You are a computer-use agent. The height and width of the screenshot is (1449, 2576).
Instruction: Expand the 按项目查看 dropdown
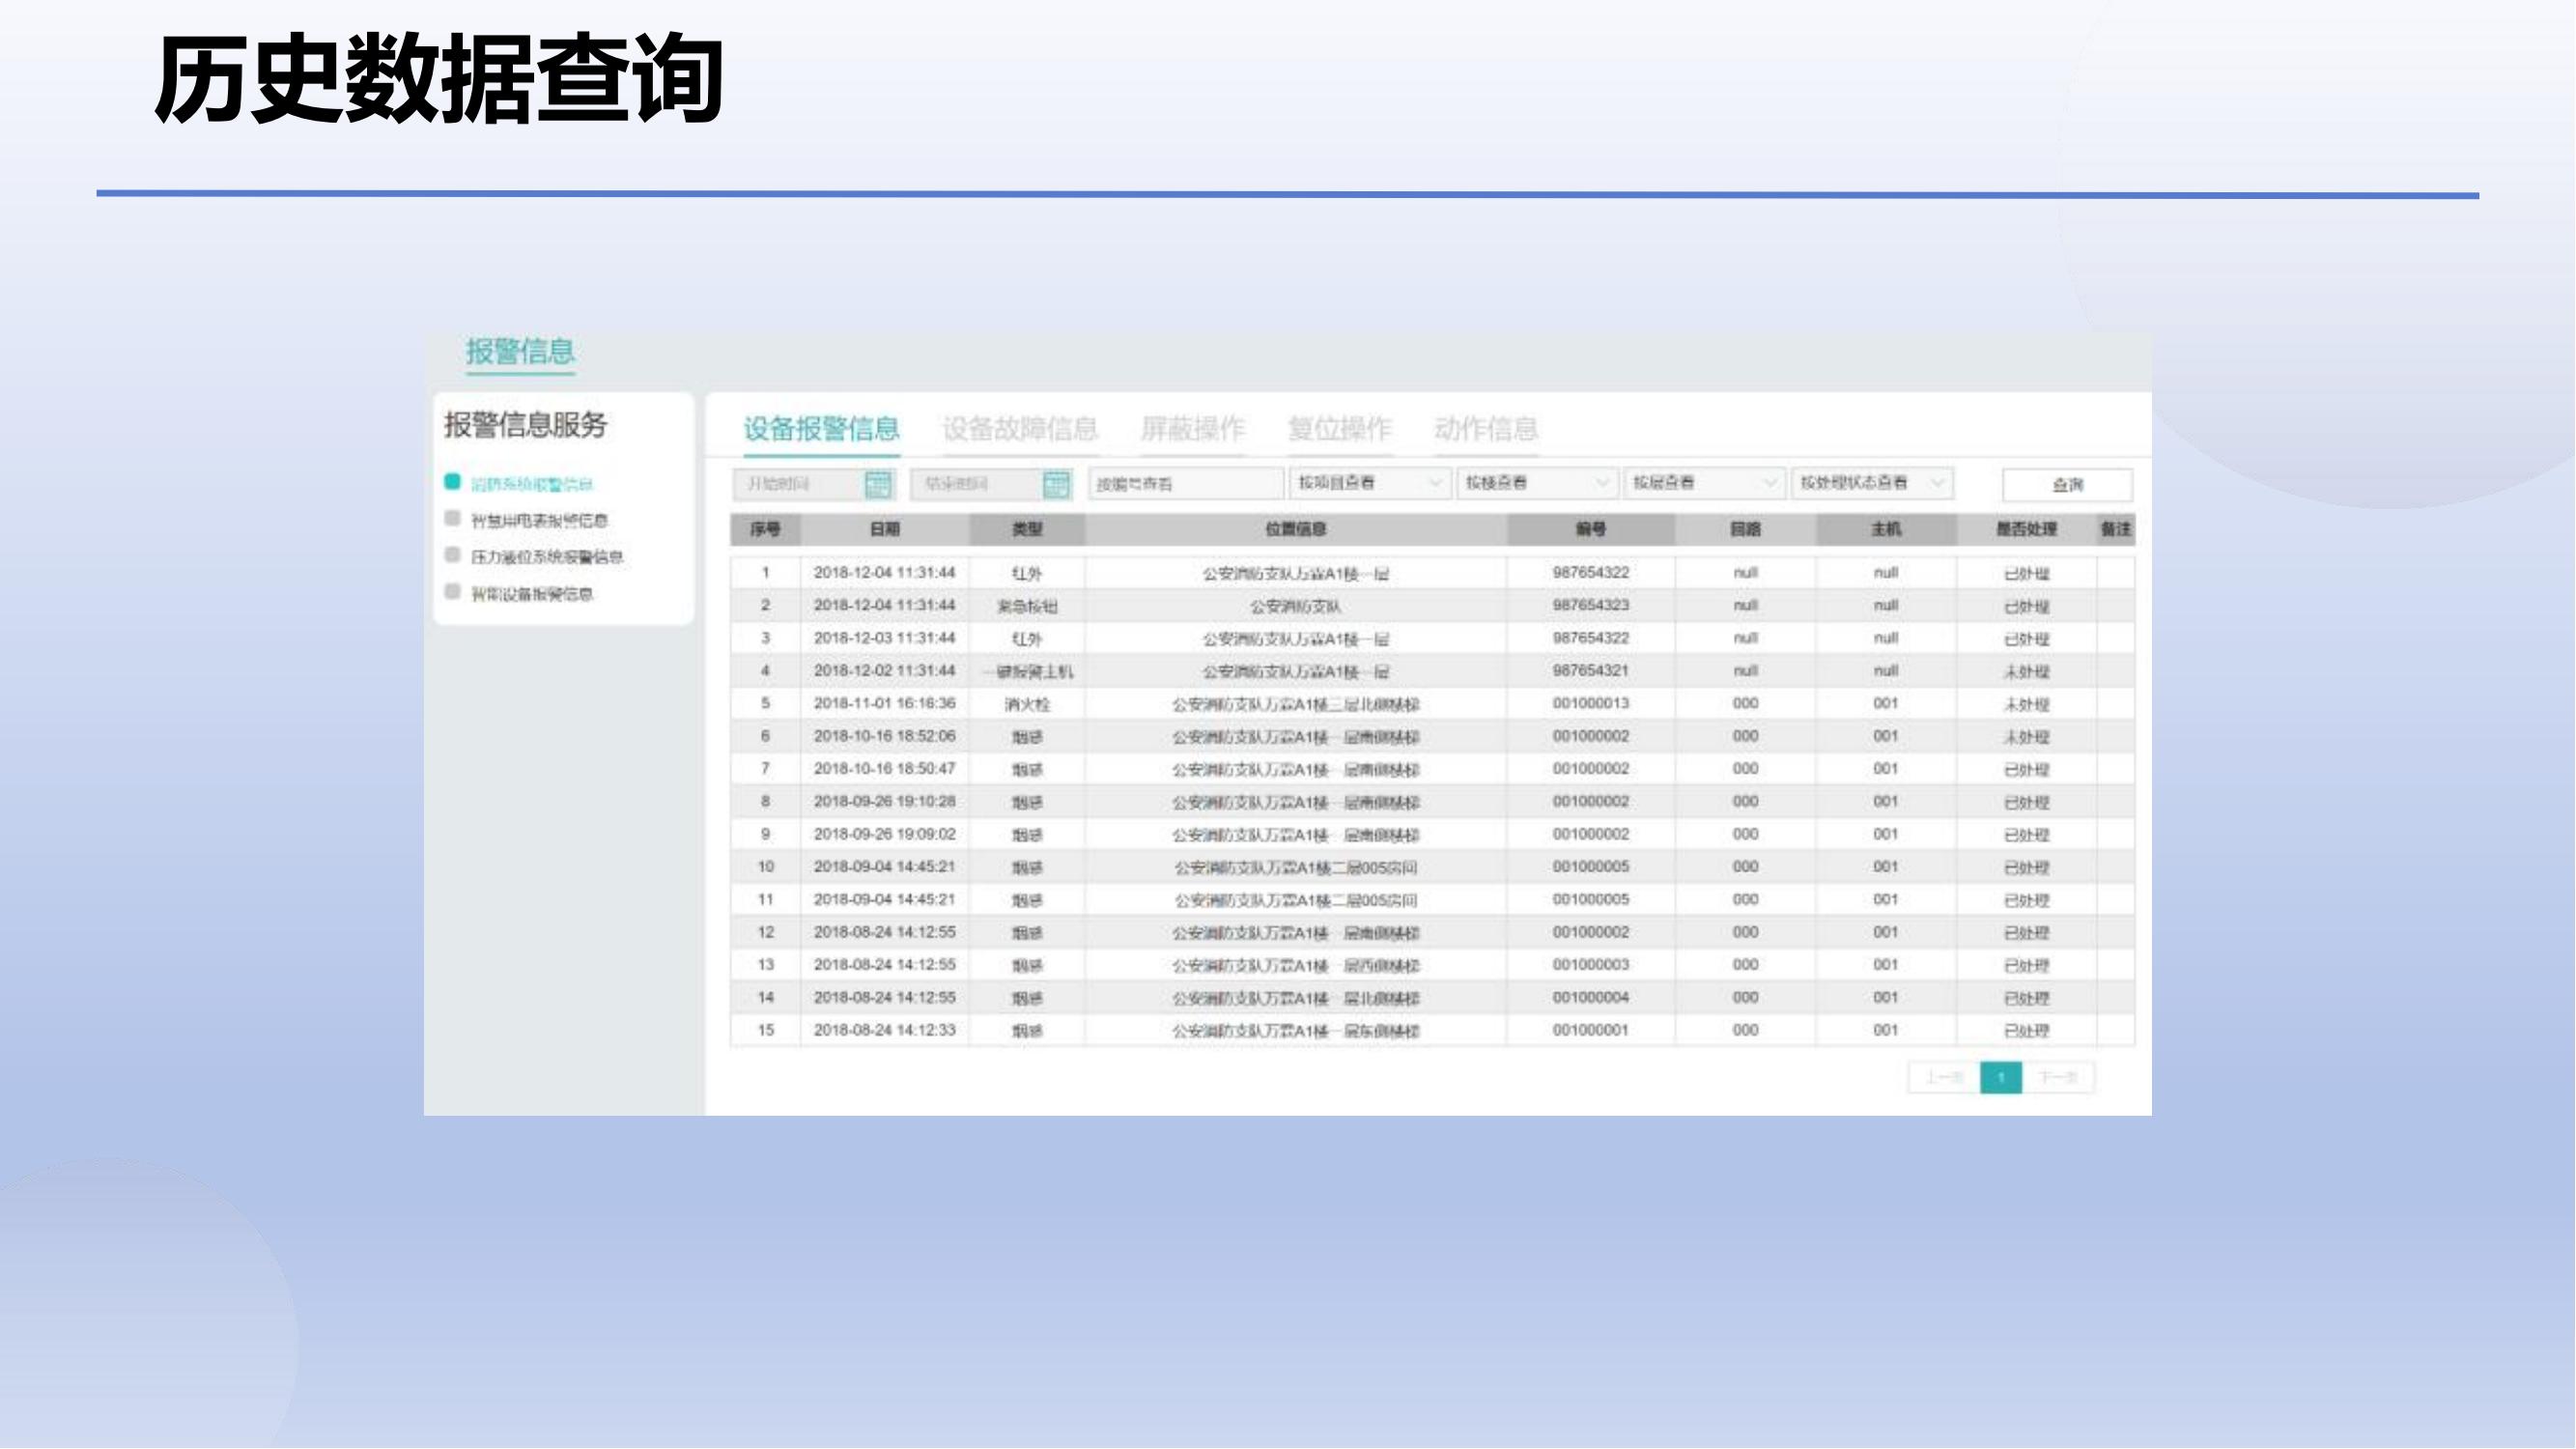pos(1369,483)
